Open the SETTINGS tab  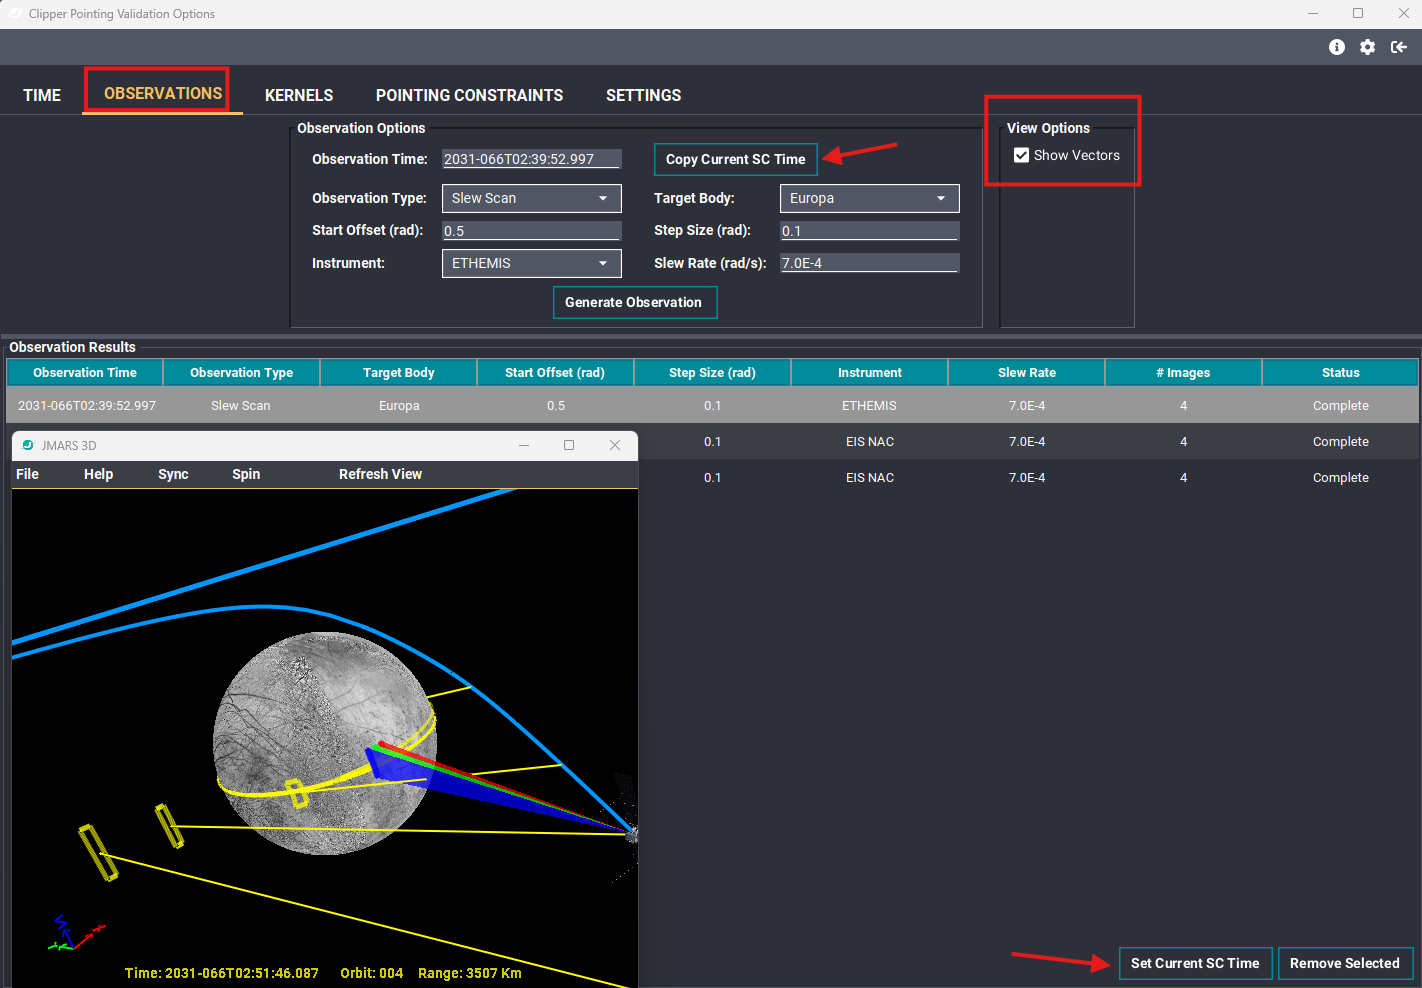pos(643,95)
